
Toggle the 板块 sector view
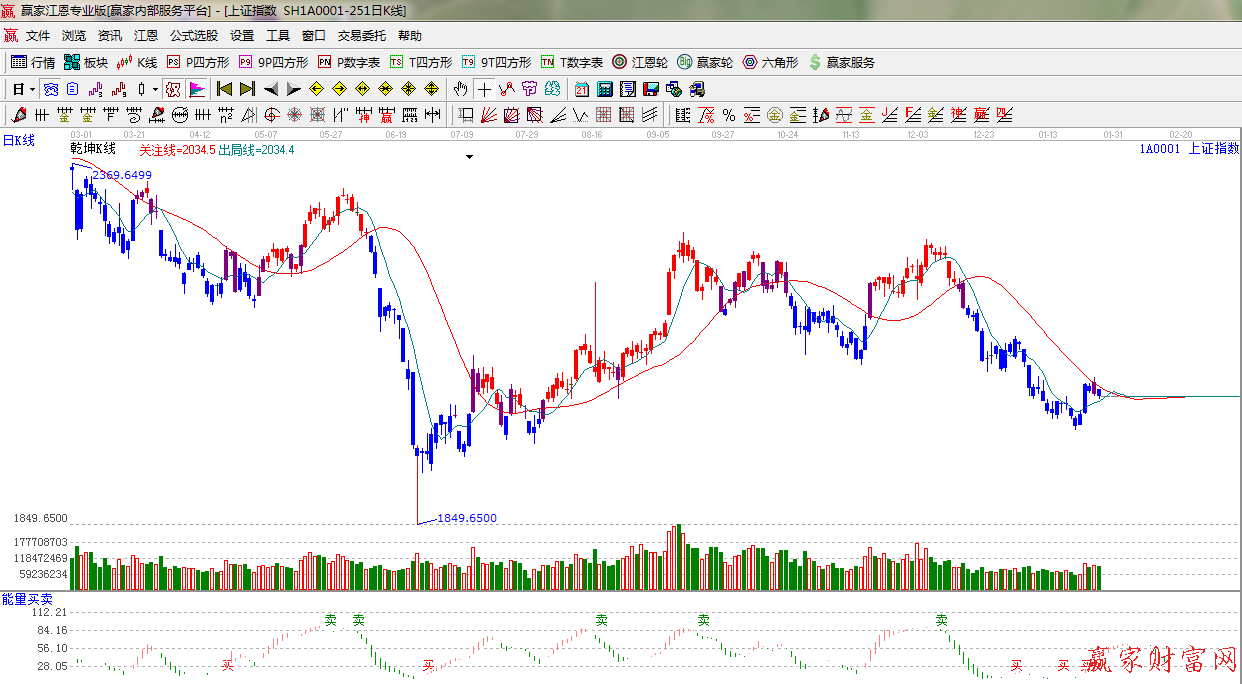pos(85,62)
